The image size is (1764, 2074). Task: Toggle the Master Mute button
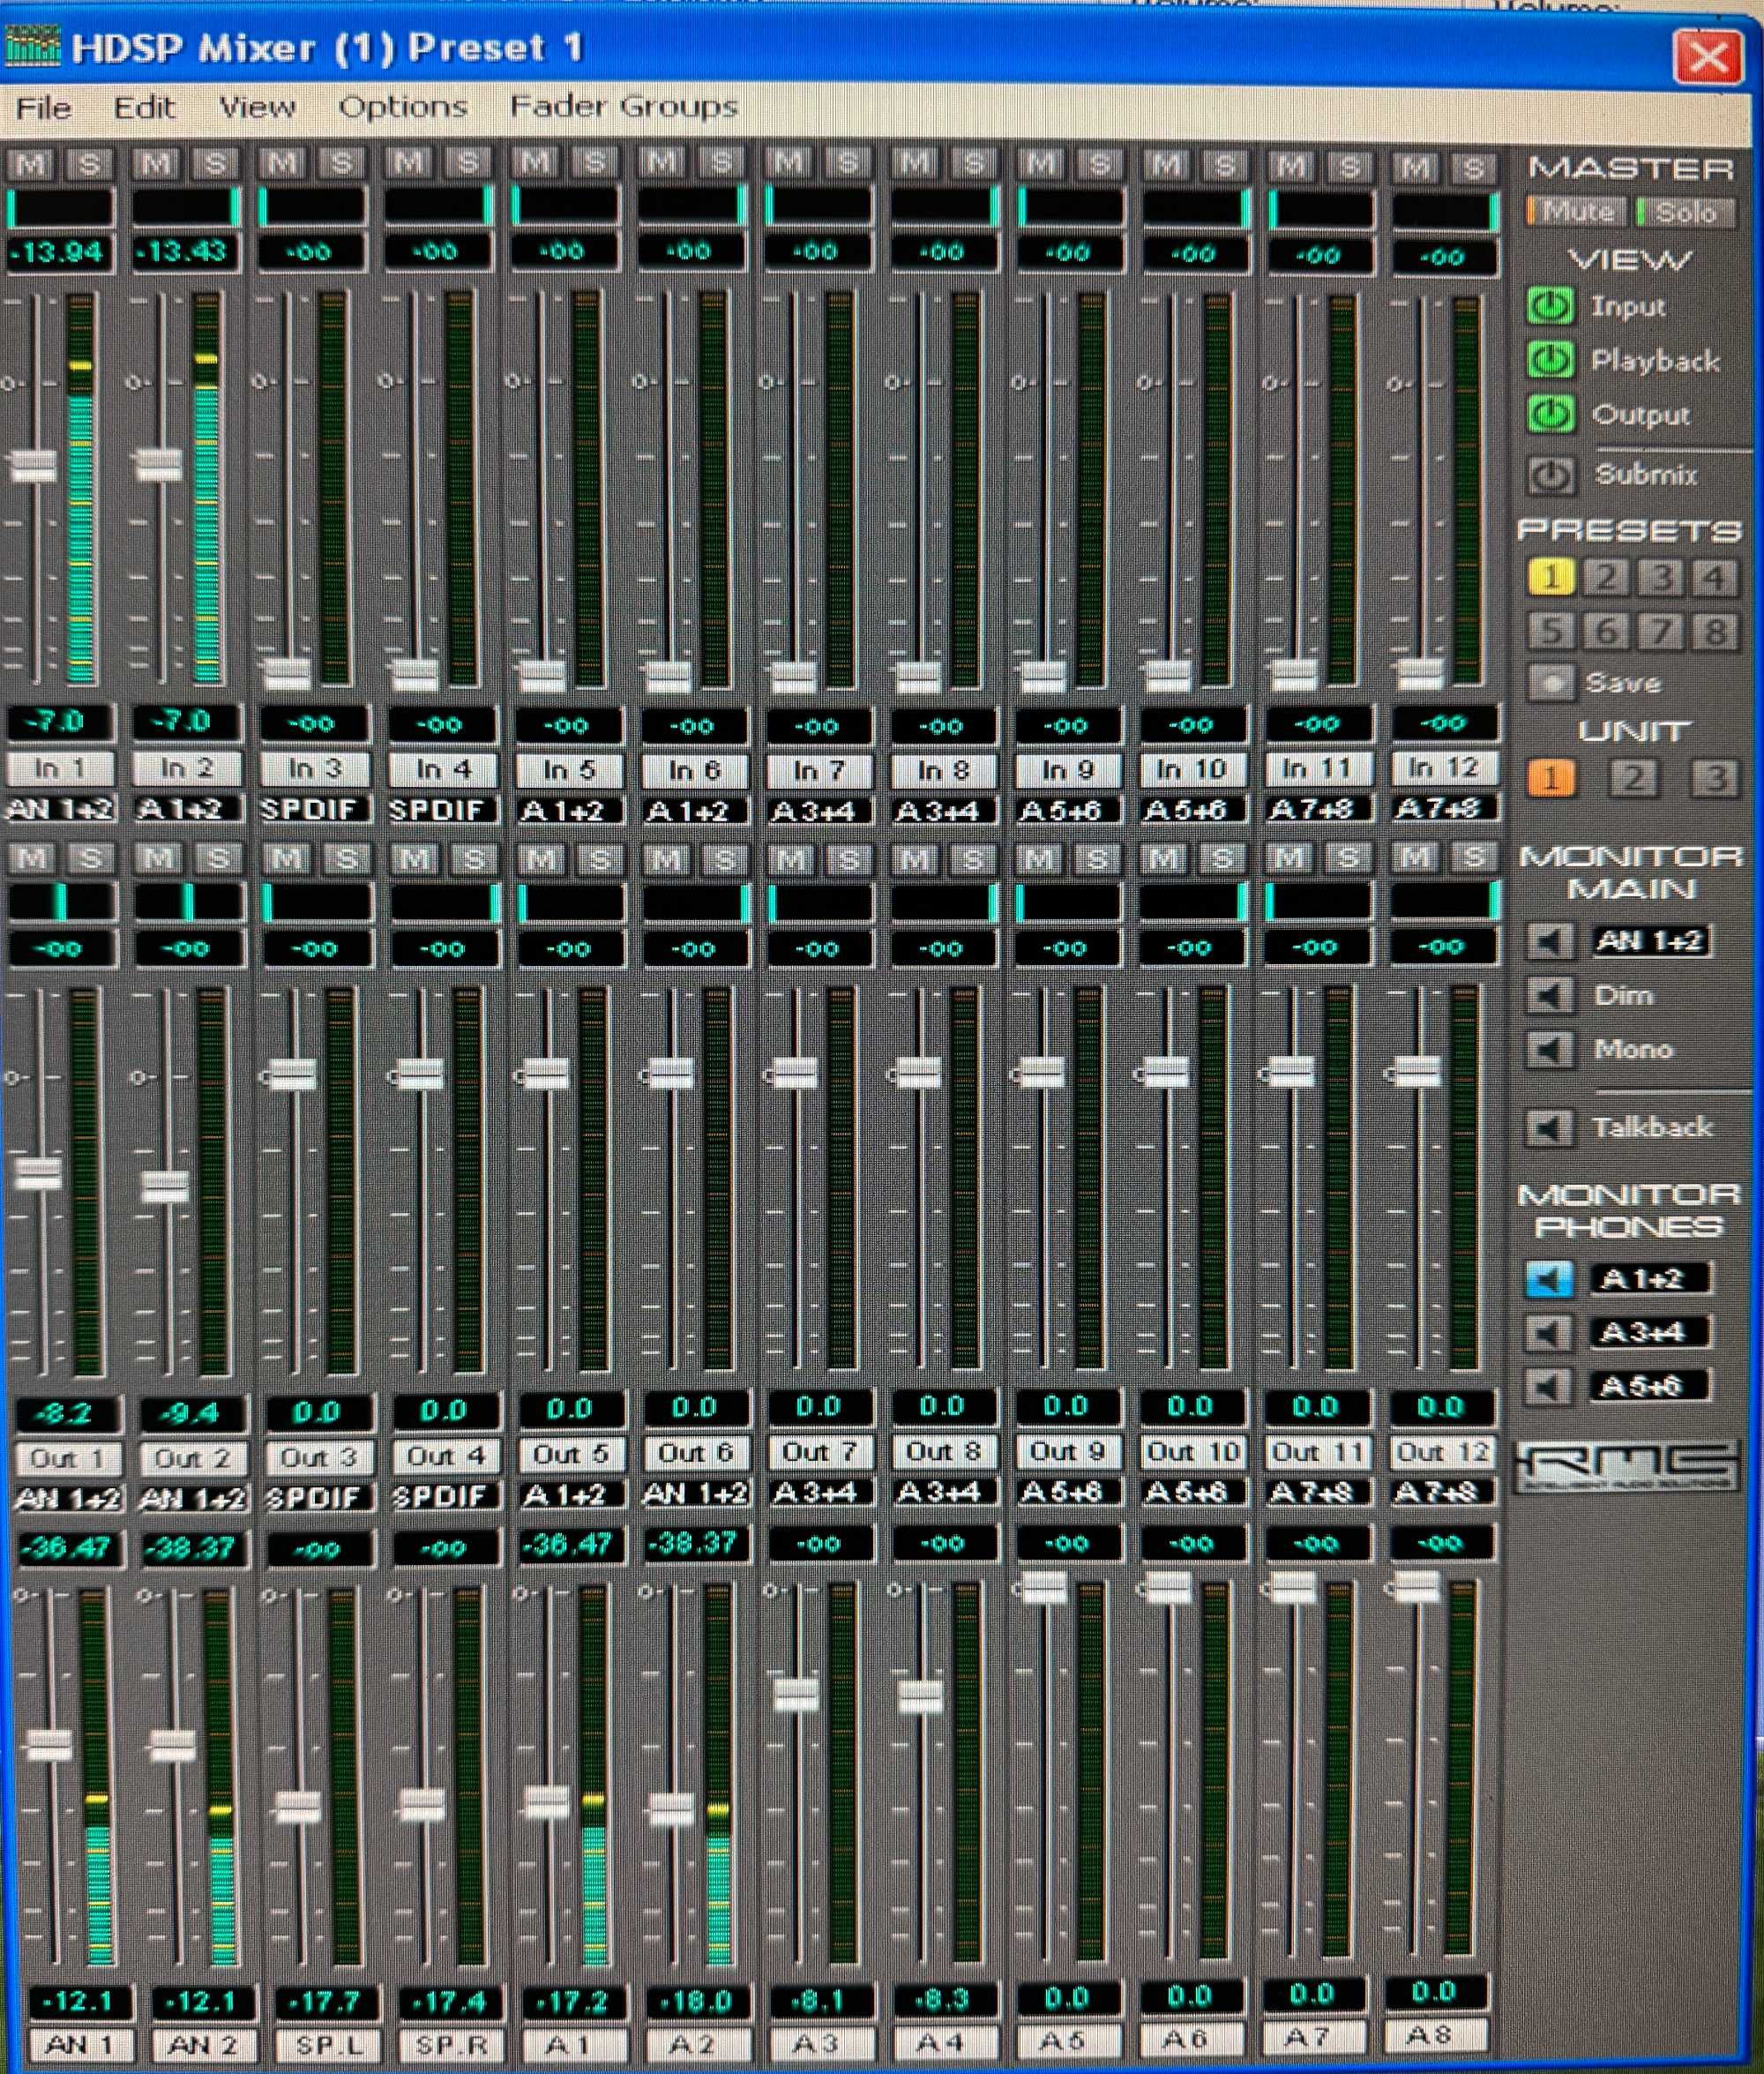1576,211
